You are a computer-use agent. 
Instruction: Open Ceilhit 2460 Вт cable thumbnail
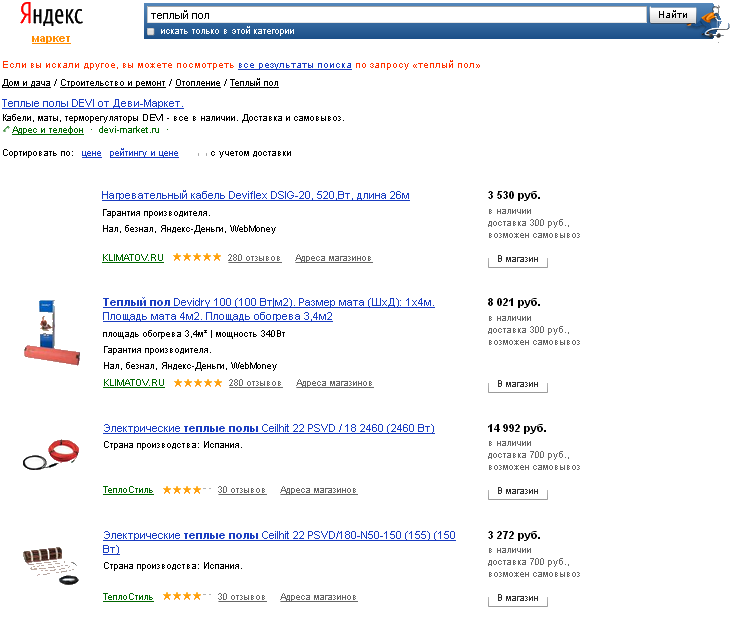pos(51,454)
